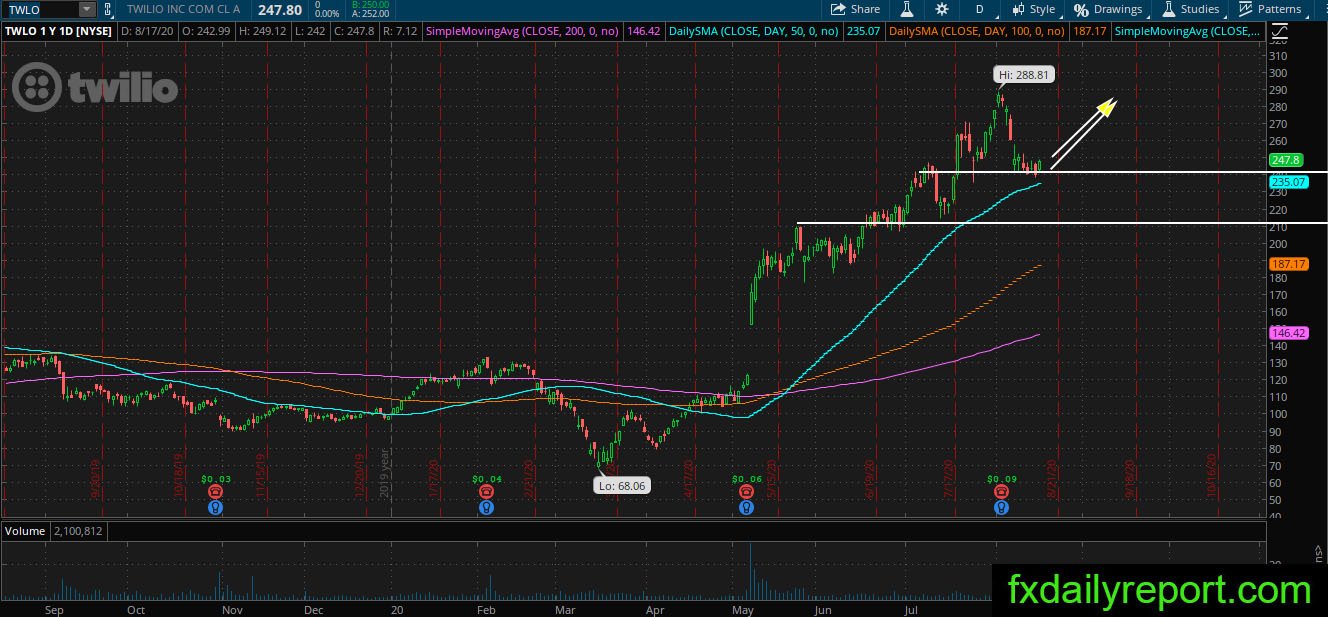Click the Hi: 288.81 price bubble

(x=1024, y=74)
